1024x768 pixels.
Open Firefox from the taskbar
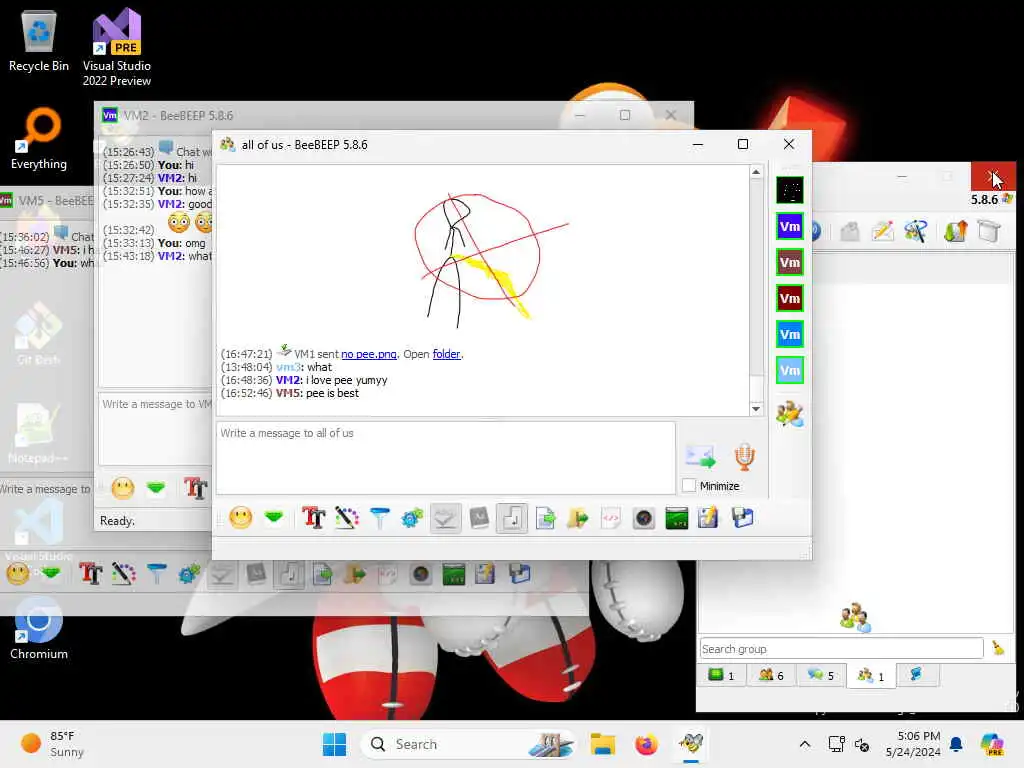coord(646,744)
